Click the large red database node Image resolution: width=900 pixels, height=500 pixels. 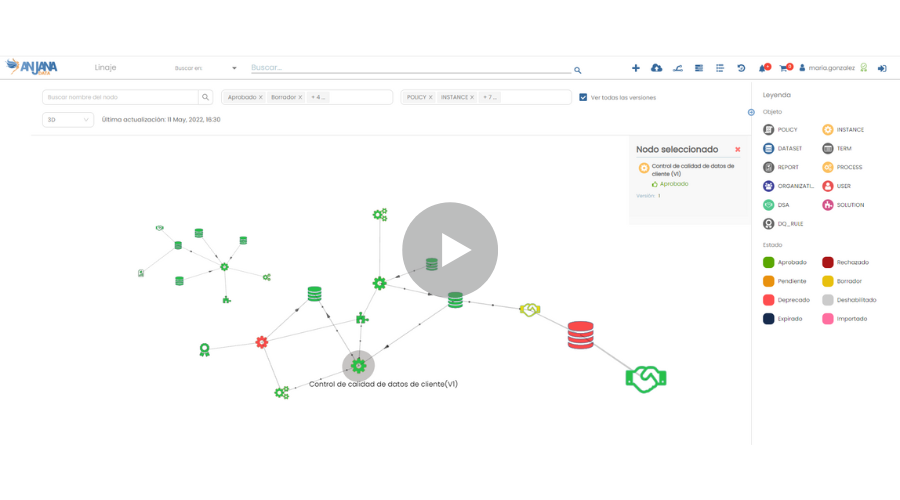pyautogui.click(x=581, y=335)
